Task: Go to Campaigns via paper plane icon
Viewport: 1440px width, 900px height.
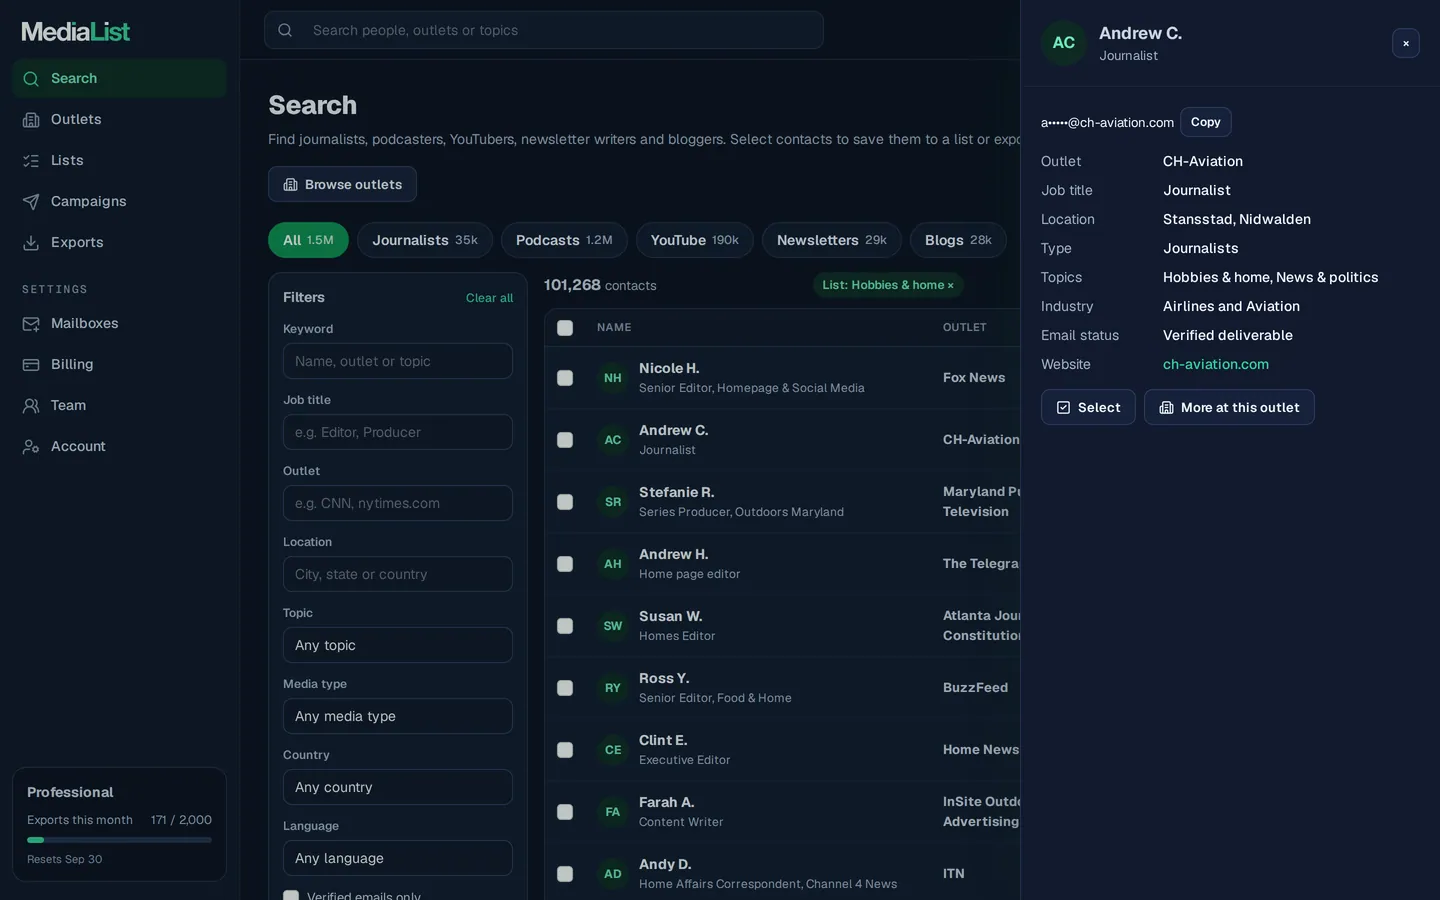Action: pos(31,201)
